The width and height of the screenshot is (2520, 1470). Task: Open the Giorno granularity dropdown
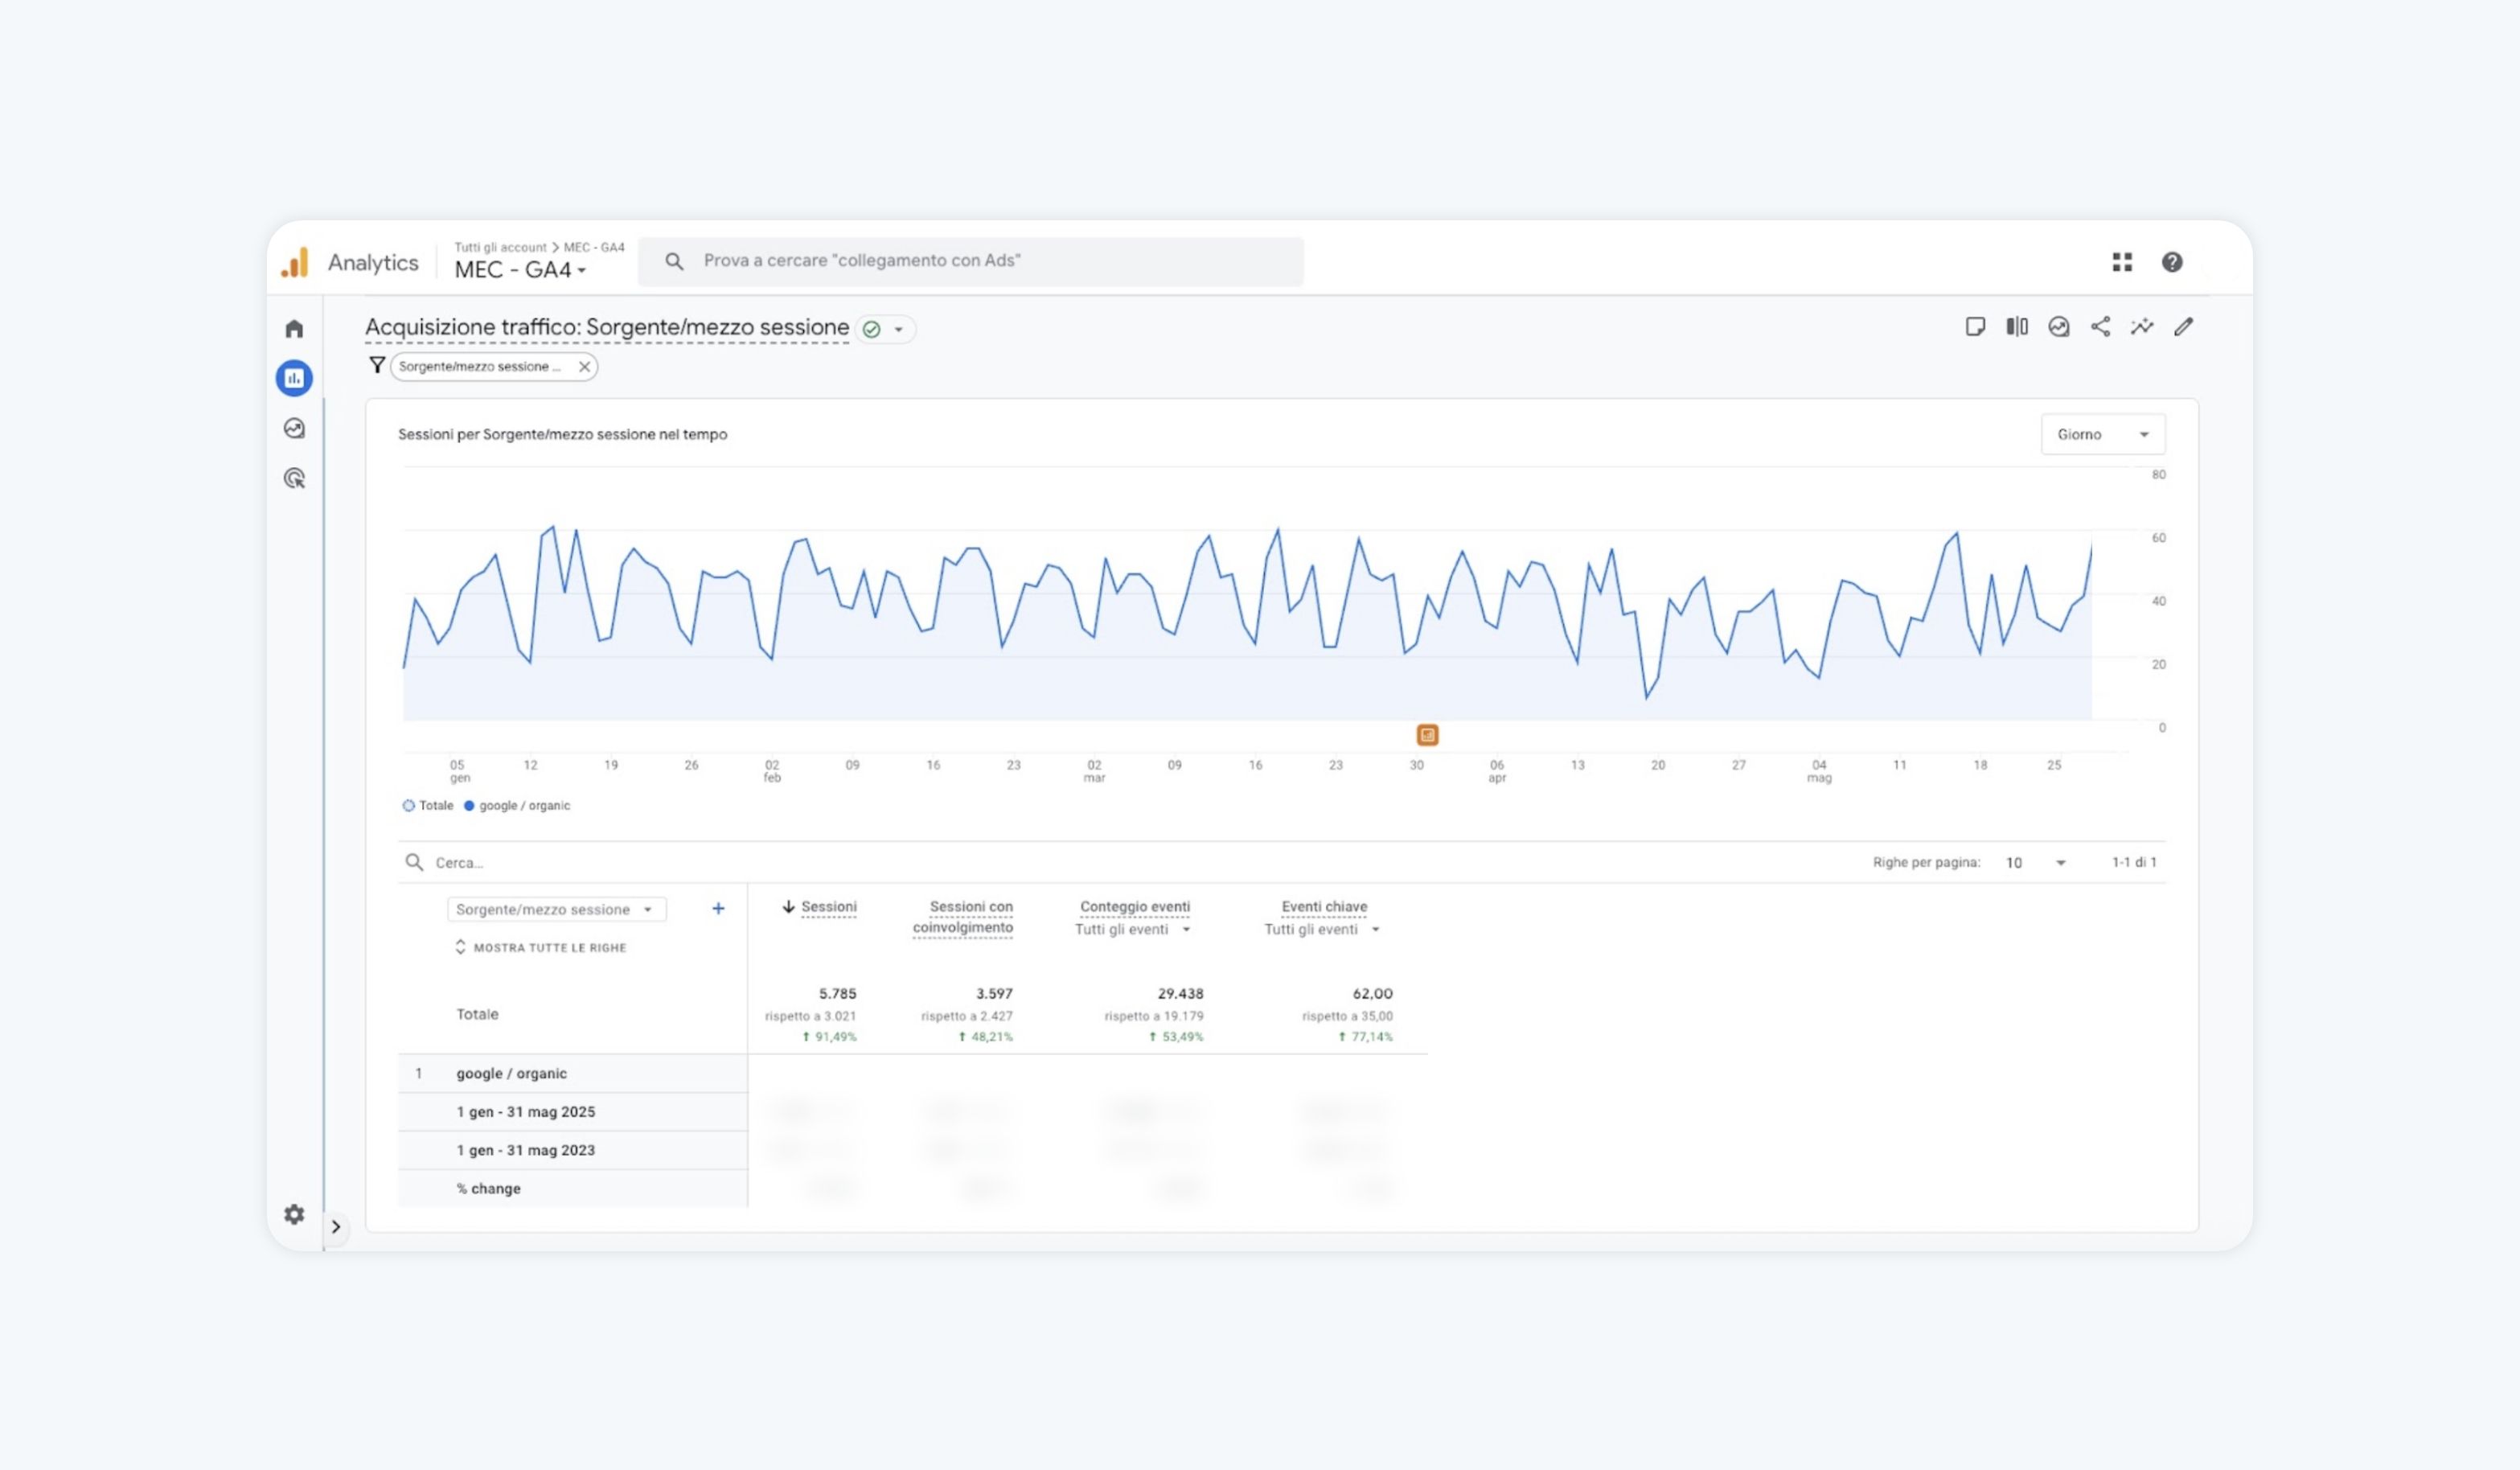click(x=2102, y=435)
